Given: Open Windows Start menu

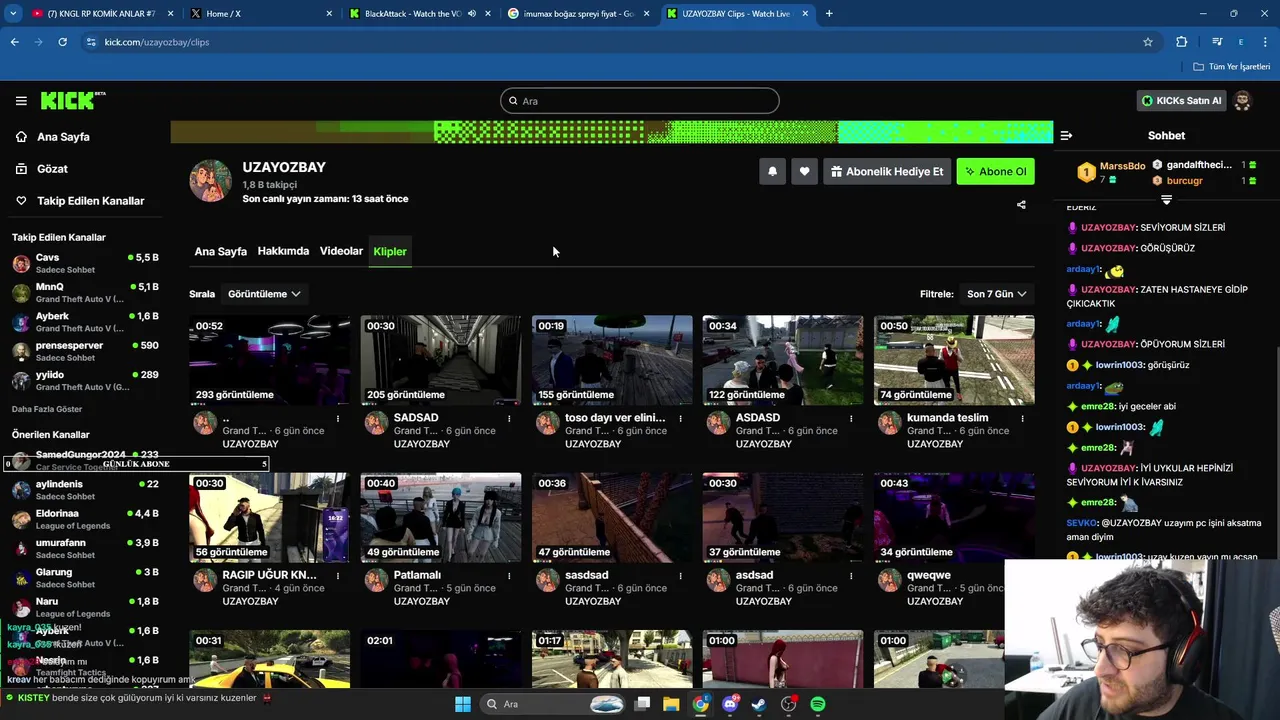Looking at the screenshot, I should [x=463, y=705].
